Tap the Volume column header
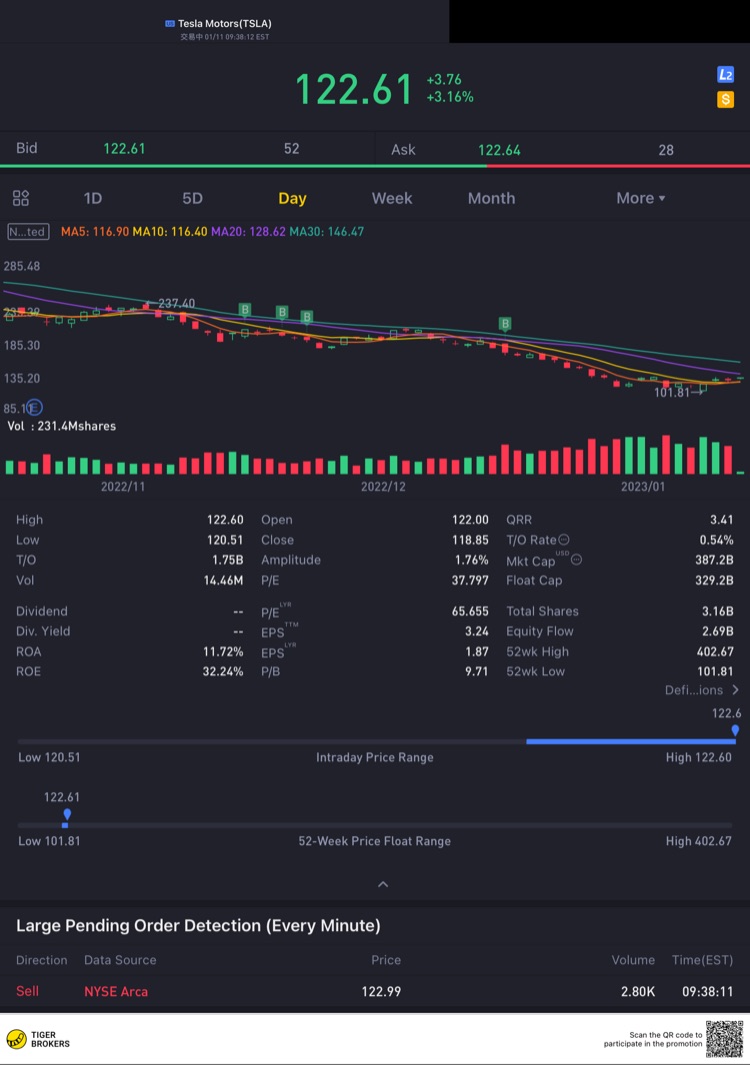Image resolution: width=750 pixels, height=1065 pixels. [x=633, y=960]
